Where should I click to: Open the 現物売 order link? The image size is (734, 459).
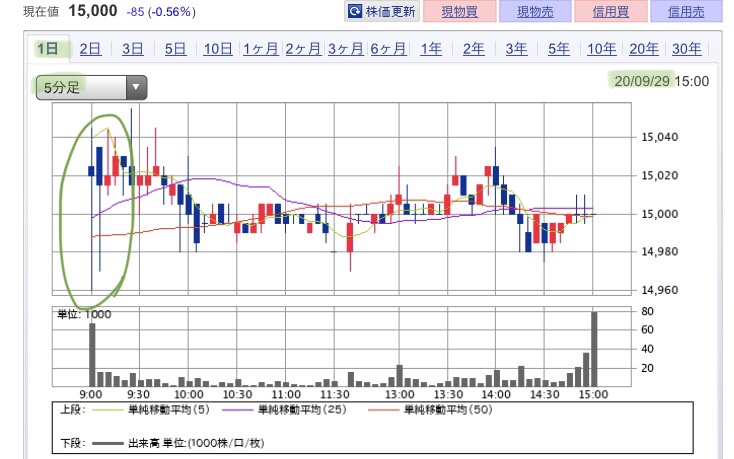535,12
